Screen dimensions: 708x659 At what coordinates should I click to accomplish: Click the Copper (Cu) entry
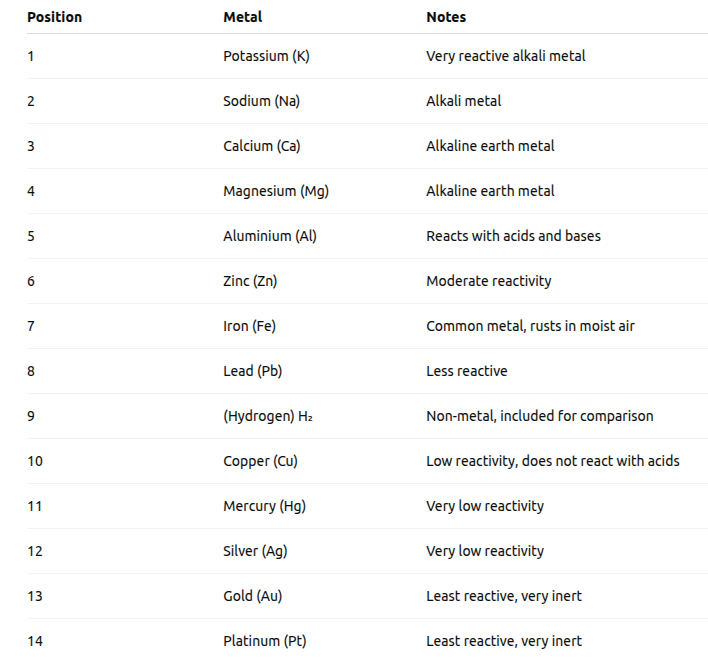click(x=261, y=461)
